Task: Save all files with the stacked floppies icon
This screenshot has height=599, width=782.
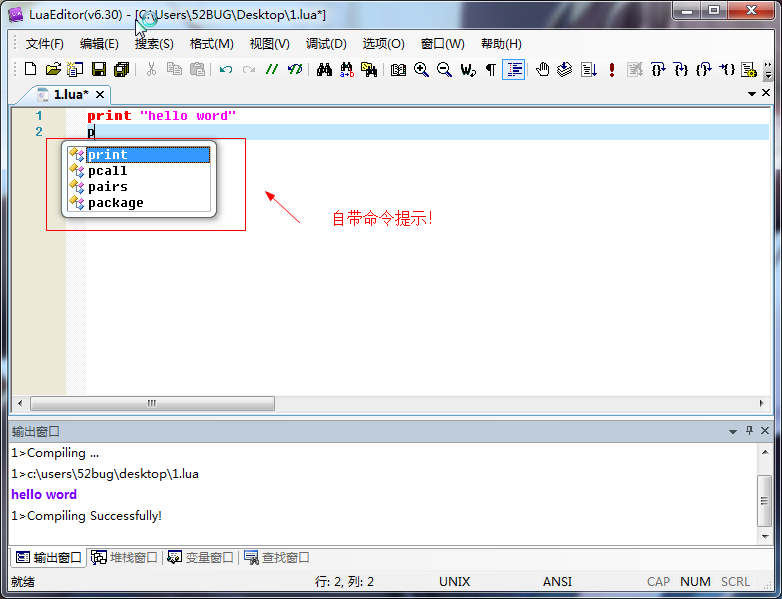Action: tap(121, 69)
